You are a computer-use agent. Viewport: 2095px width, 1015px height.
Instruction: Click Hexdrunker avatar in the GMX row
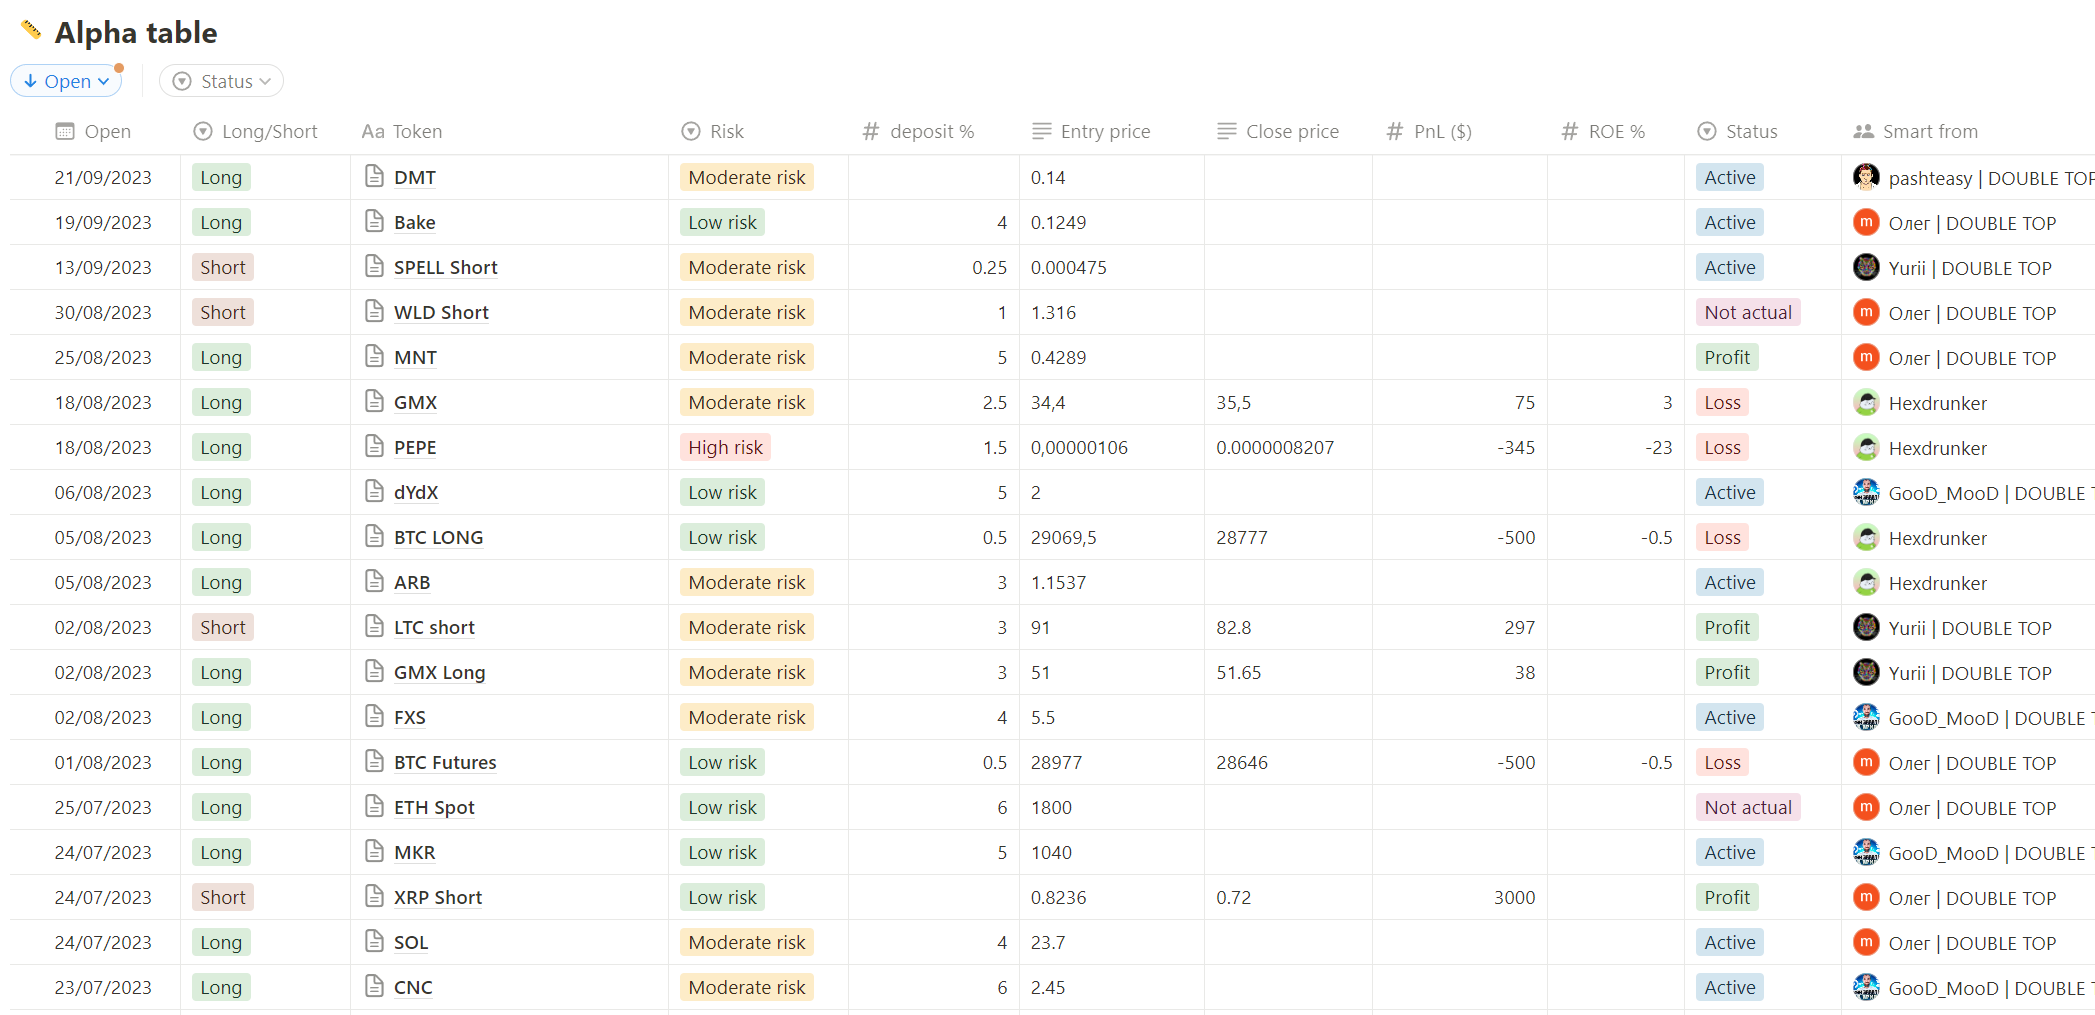click(x=1865, y=403)
